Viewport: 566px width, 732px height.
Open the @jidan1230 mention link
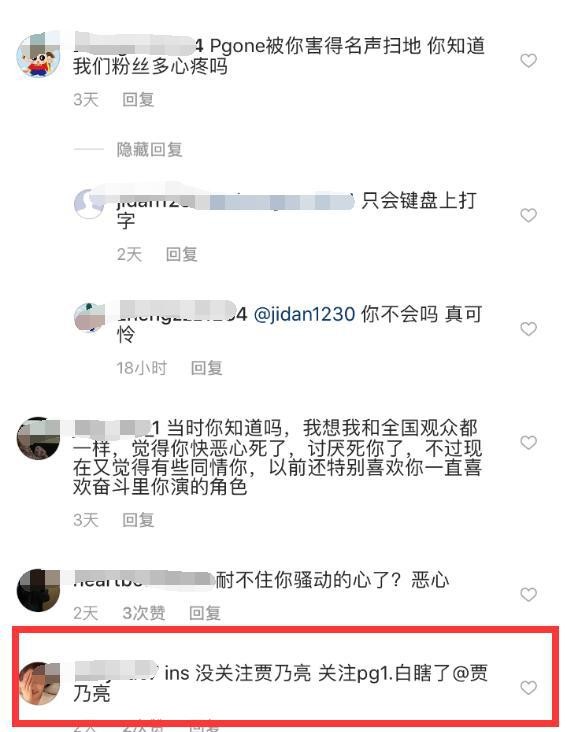pyautogui.click(x=304, y=314)
